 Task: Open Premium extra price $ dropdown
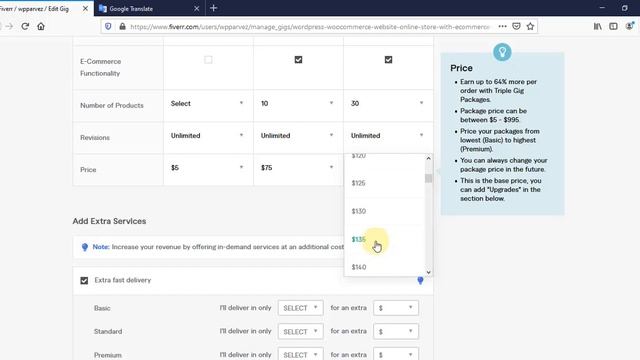click(396, 354)
